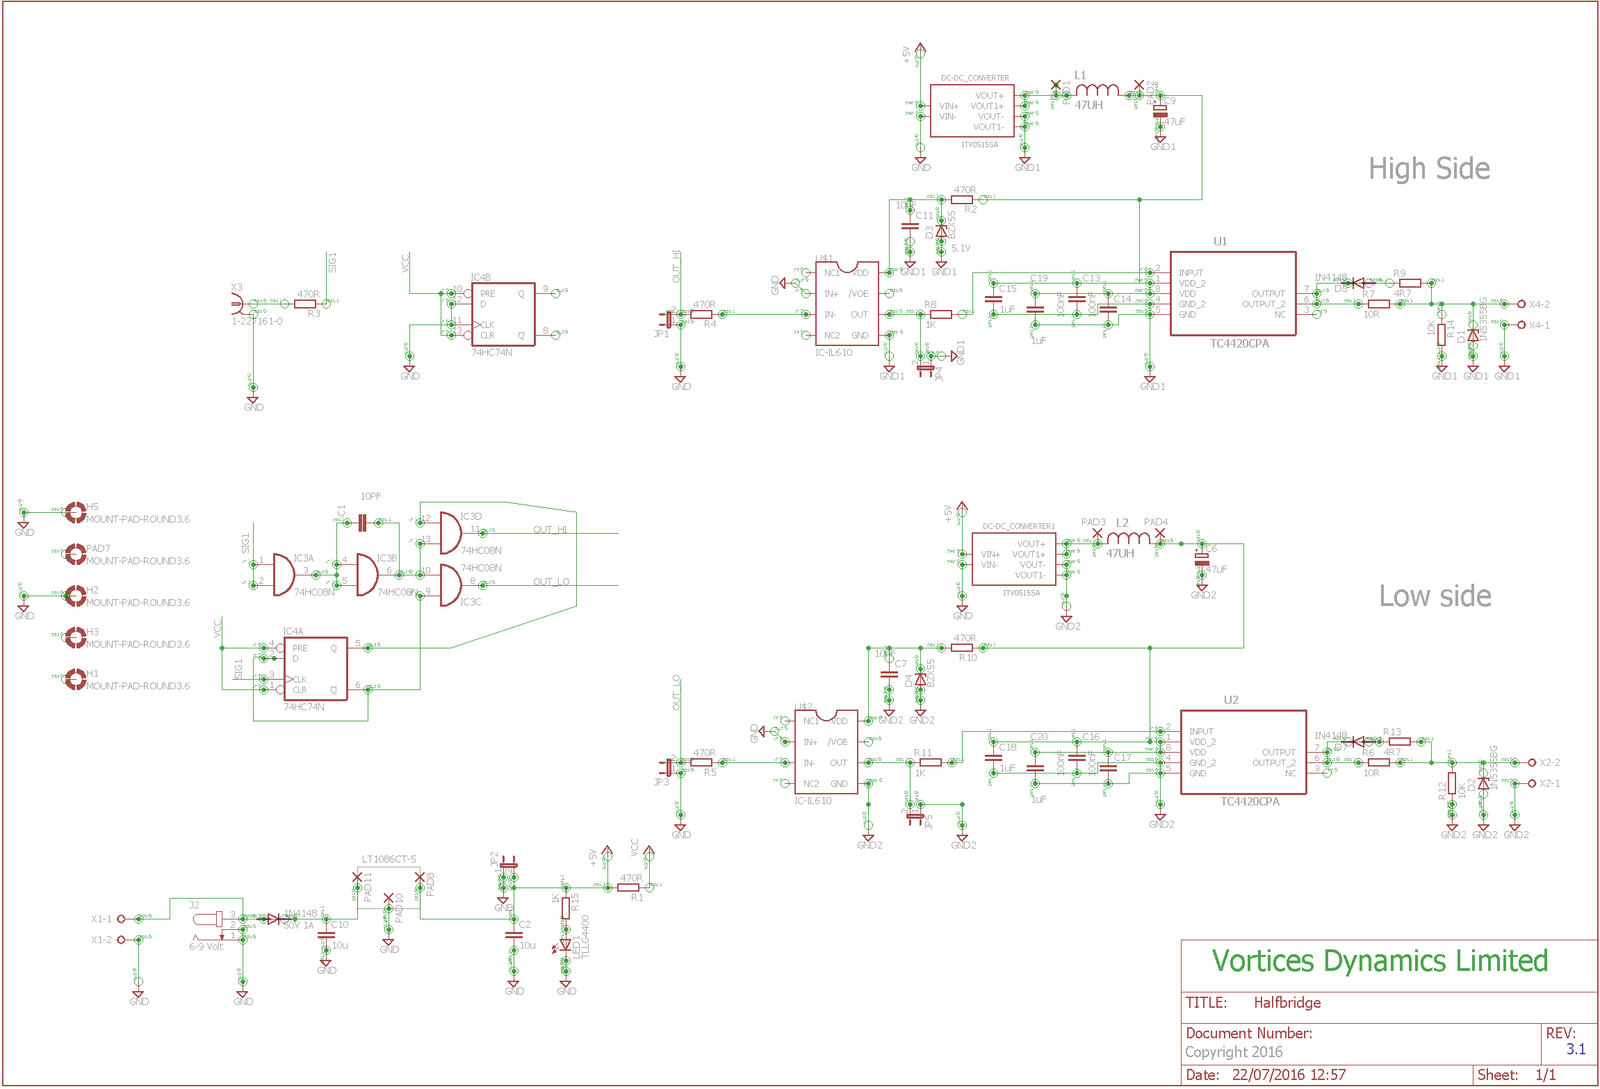Select the U1 TC4420CPA driver chip

click(1233, 294)
